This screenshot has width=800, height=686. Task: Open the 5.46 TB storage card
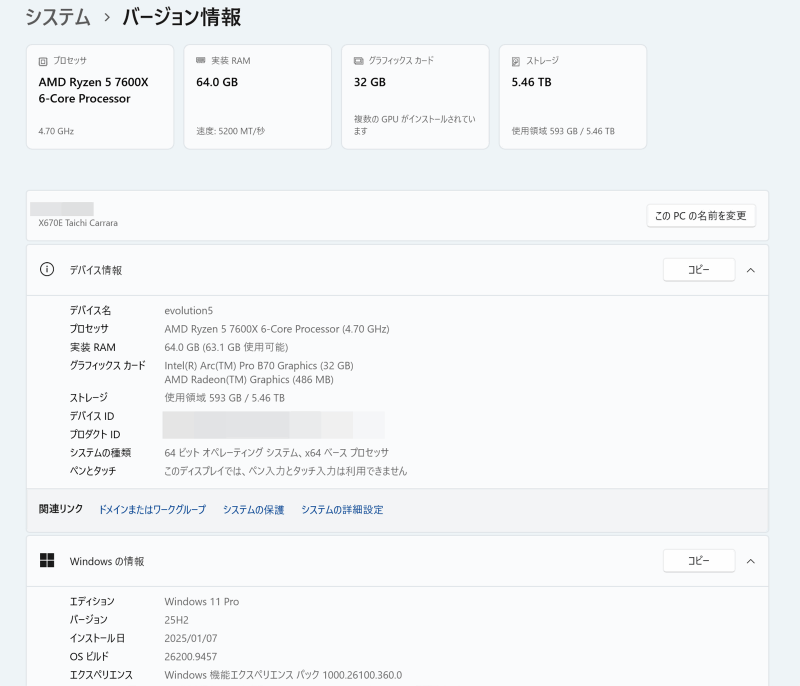tap(573, 97)
